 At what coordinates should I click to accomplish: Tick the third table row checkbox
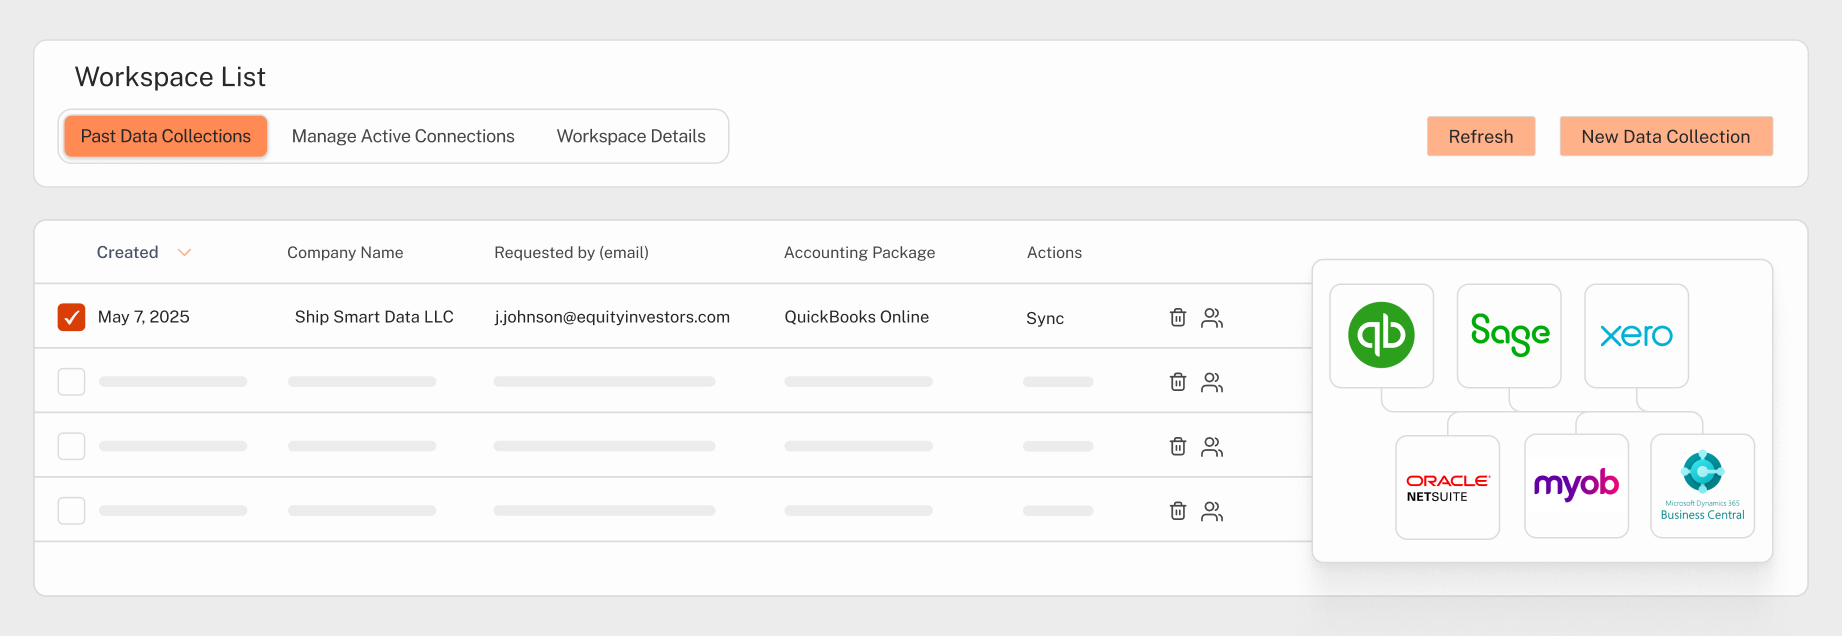[x=71, y=446]
